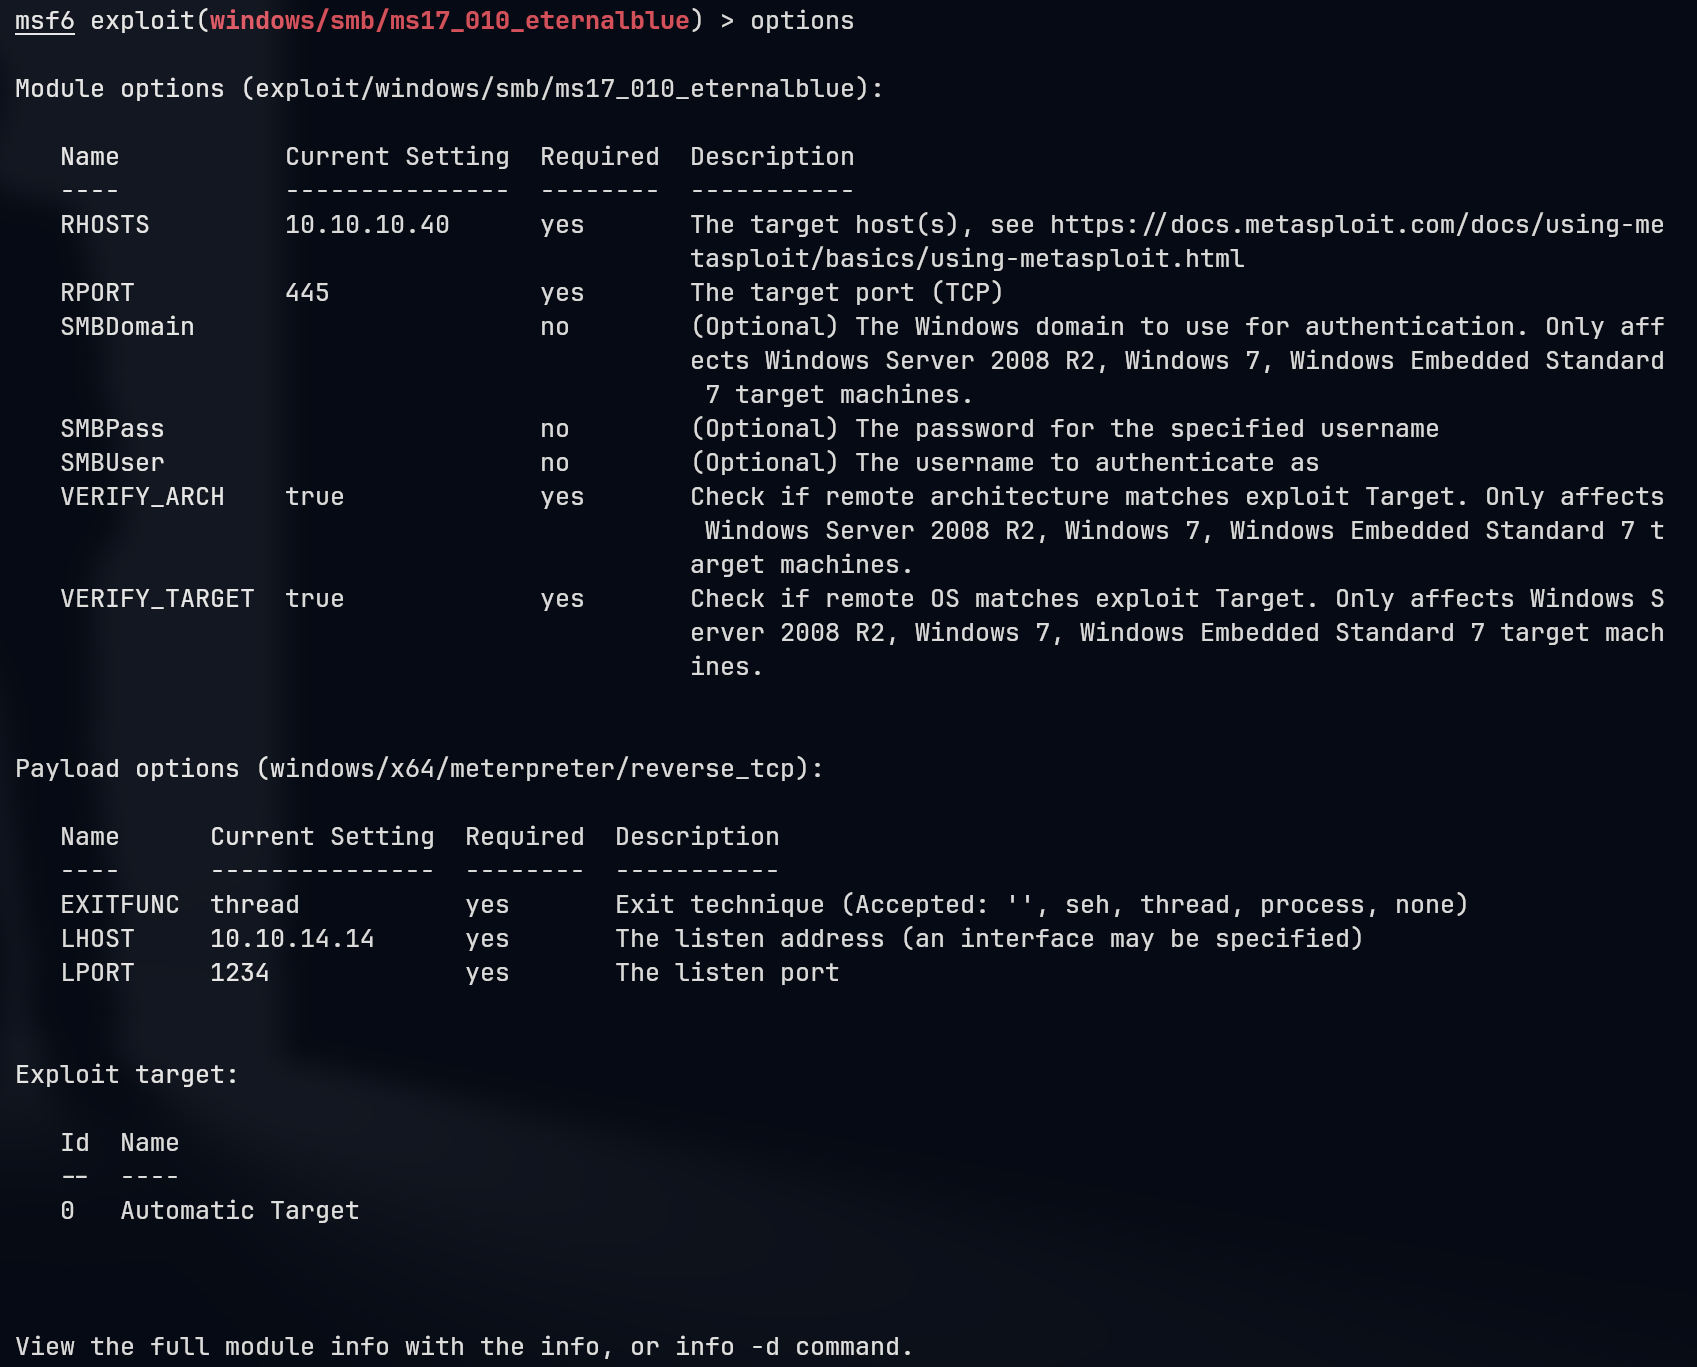Click the SMBPass 'no' required value
This screenshot has width=1697, height=1367.
pyautogui.click(x=555, y=429)
